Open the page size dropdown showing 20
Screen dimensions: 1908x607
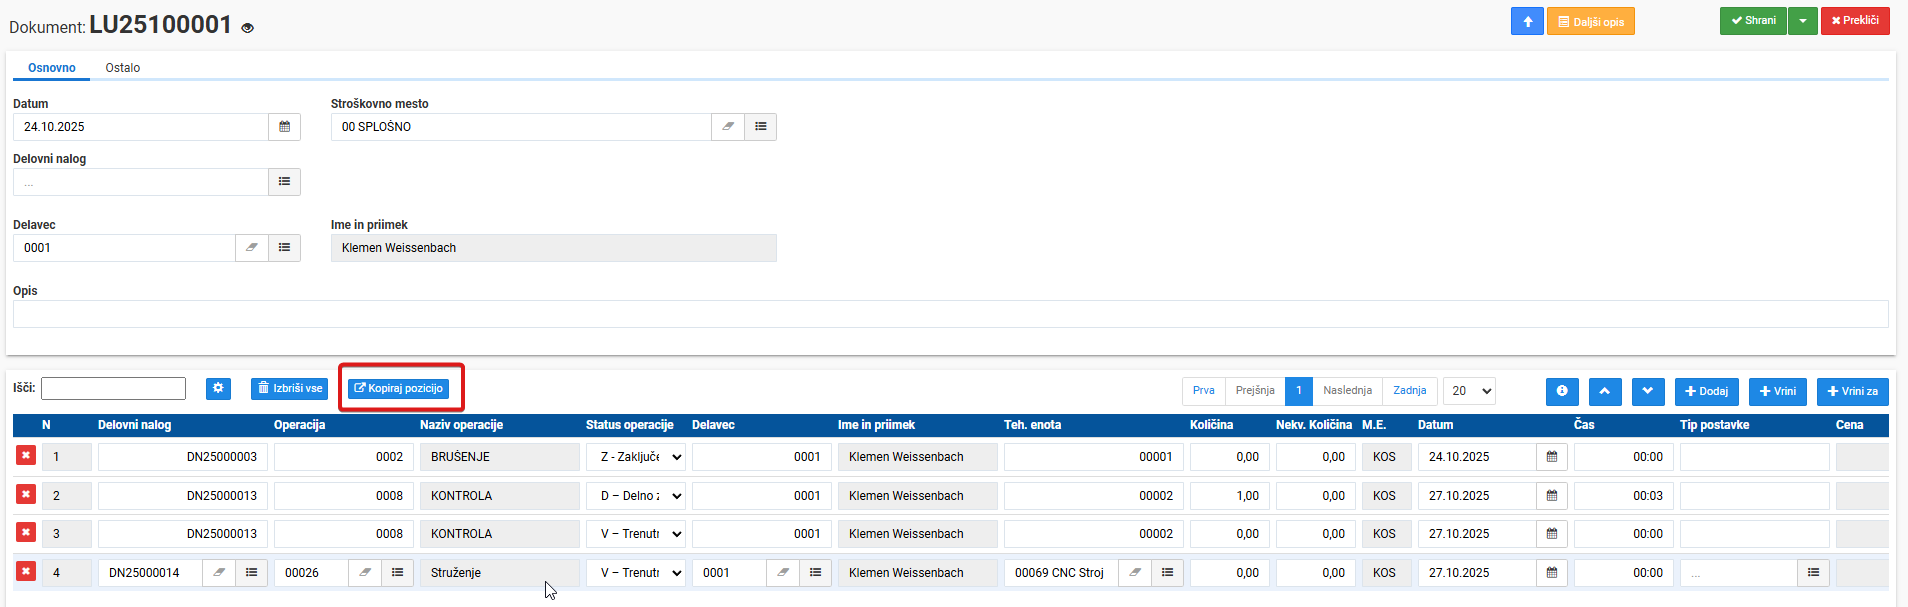[x=1469, y=391]
